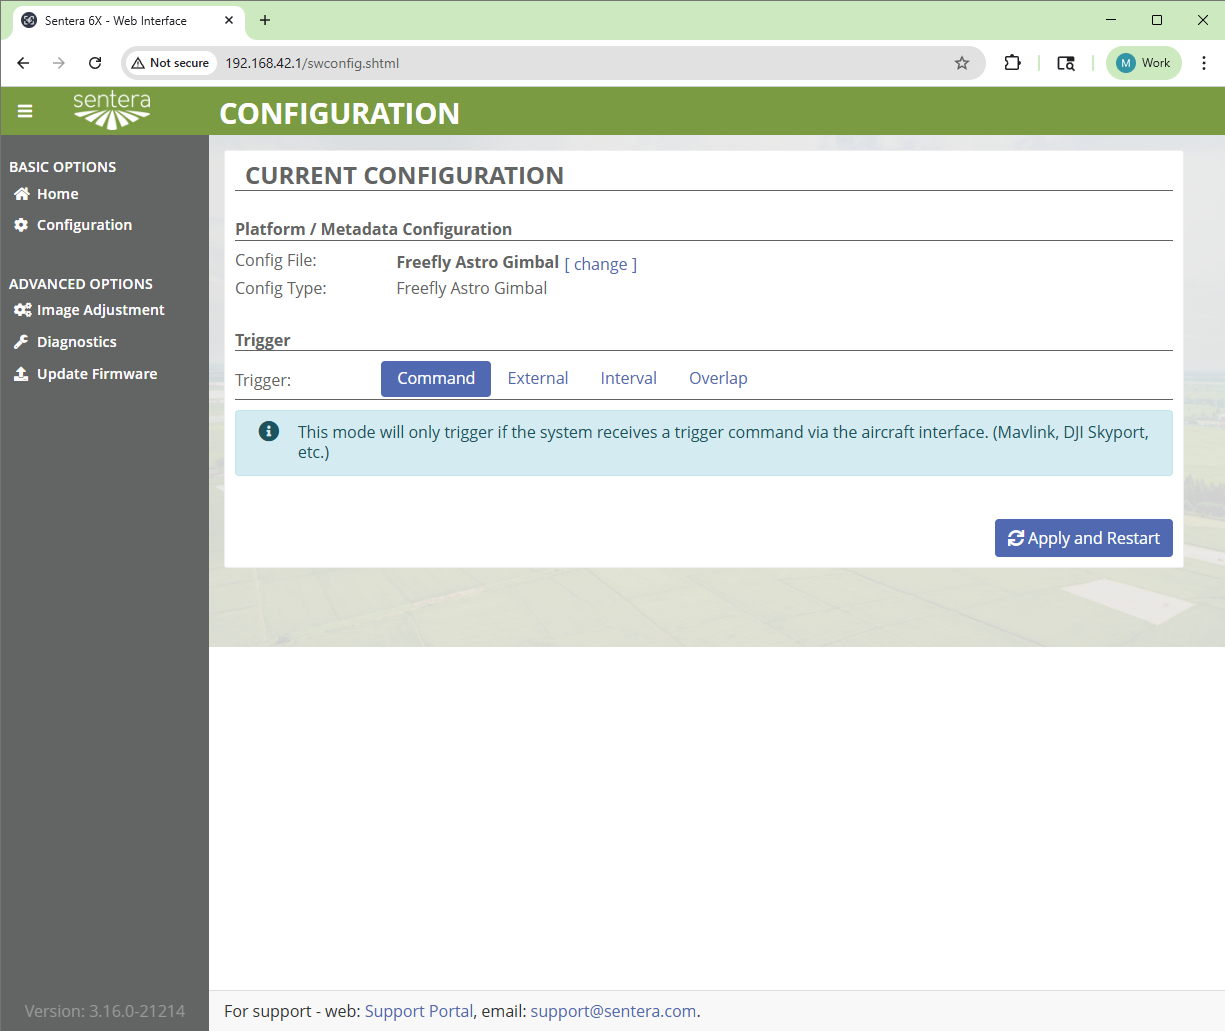Bookmark page with star icon
The width and height of the screenshot is (1225, 1031).
pos(962,63)
